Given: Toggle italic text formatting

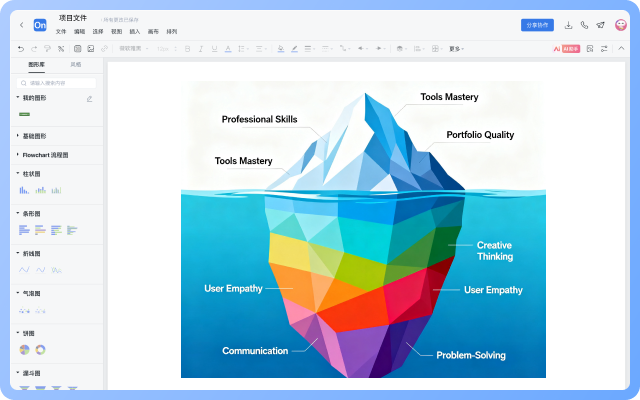Looking at the screenshot, I should pos(200,48).
